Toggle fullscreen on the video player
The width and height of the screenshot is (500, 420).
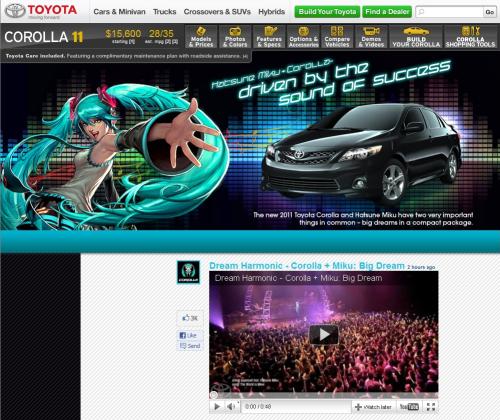tap(431, 406)
